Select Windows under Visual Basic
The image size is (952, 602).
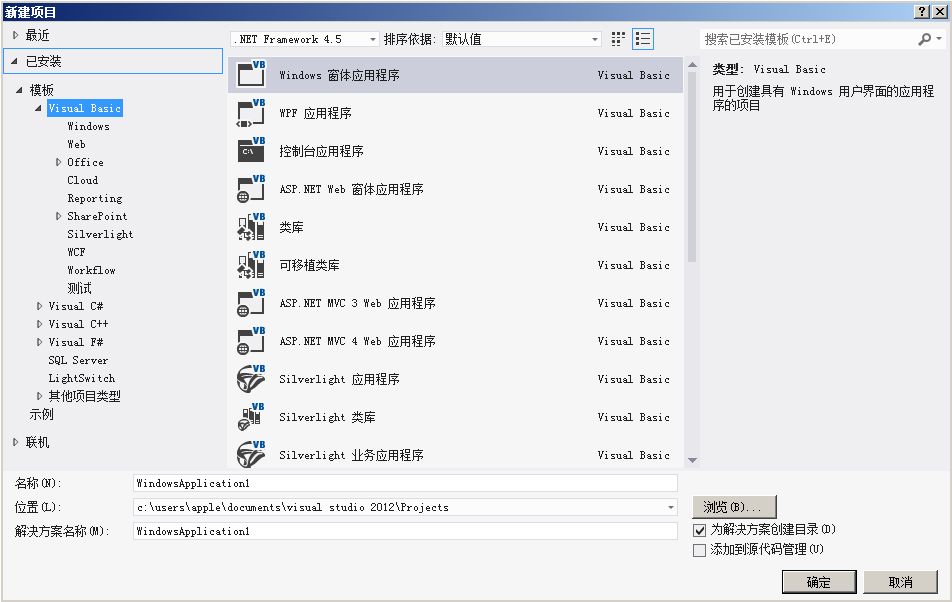[x=89, y=126]
